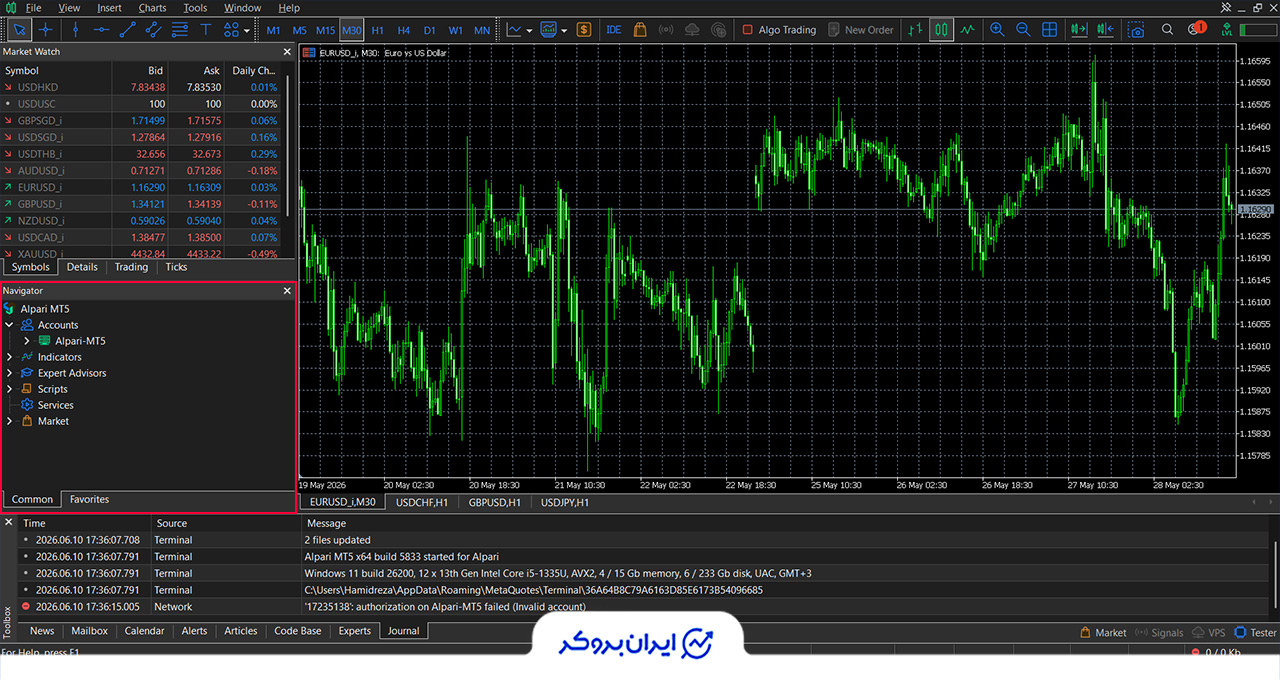The image size is (1280, 680).
Task: Open the chart templates dropdown arrow
Action: [564, 30]
